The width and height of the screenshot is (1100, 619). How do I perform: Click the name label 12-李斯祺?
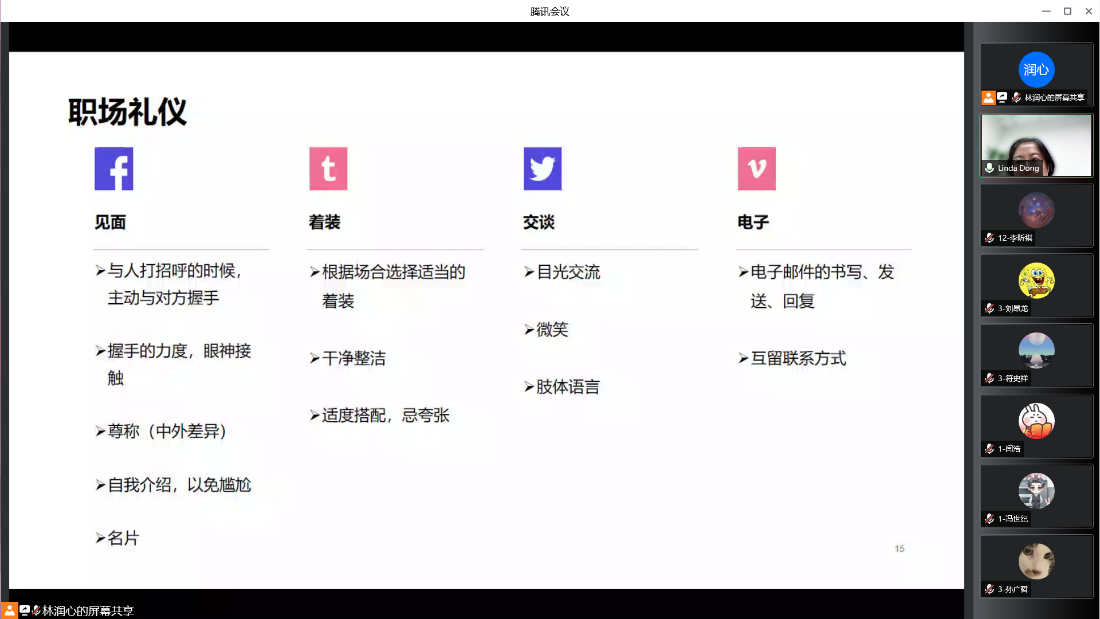pyautogui.click(x=1015, y=238)
